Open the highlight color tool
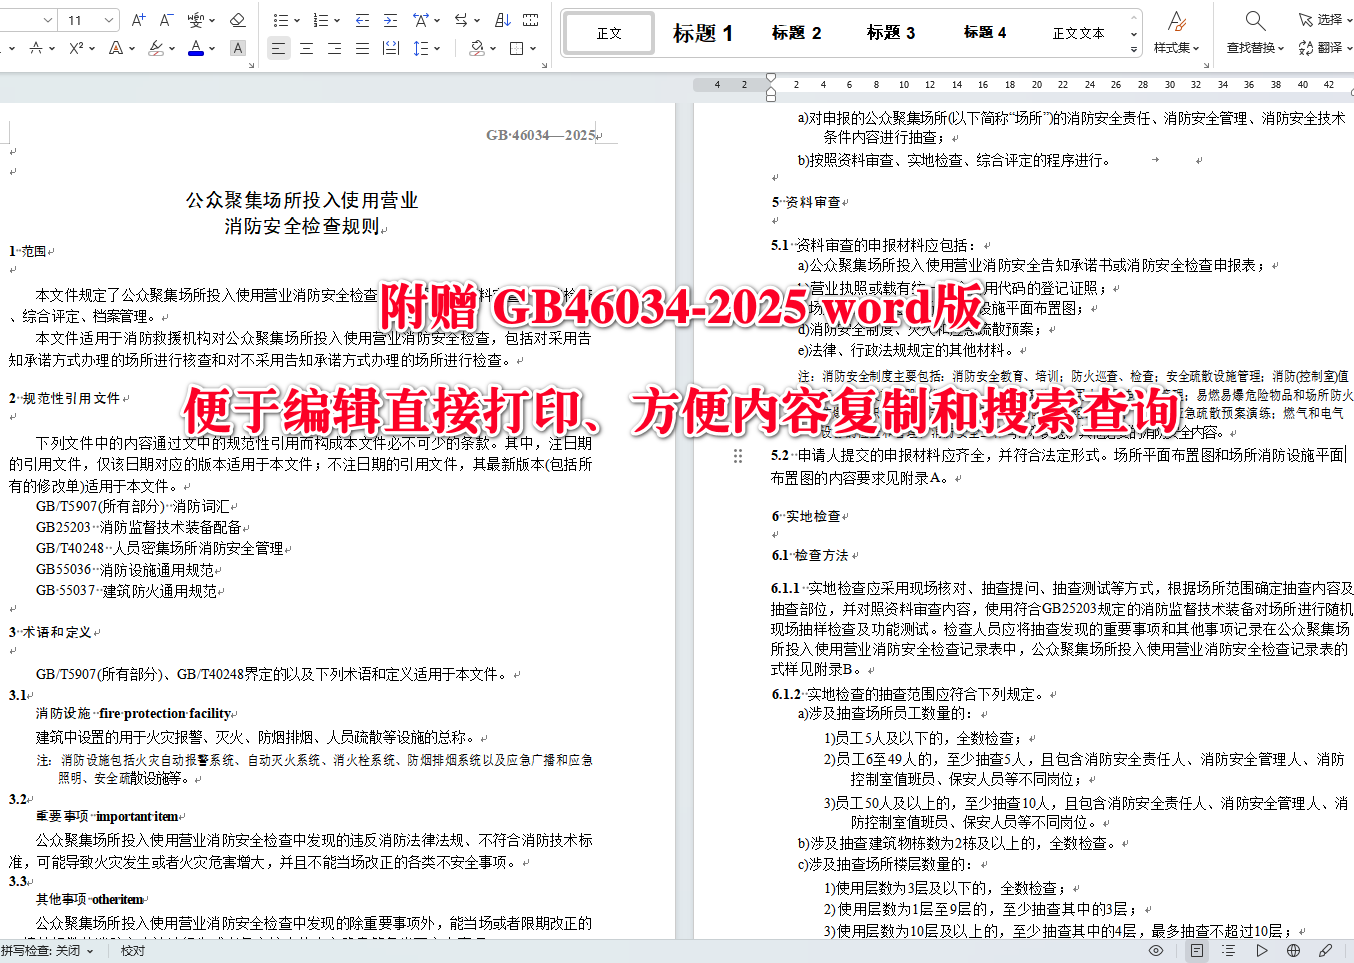1354x963 pixels. (157, 48)
